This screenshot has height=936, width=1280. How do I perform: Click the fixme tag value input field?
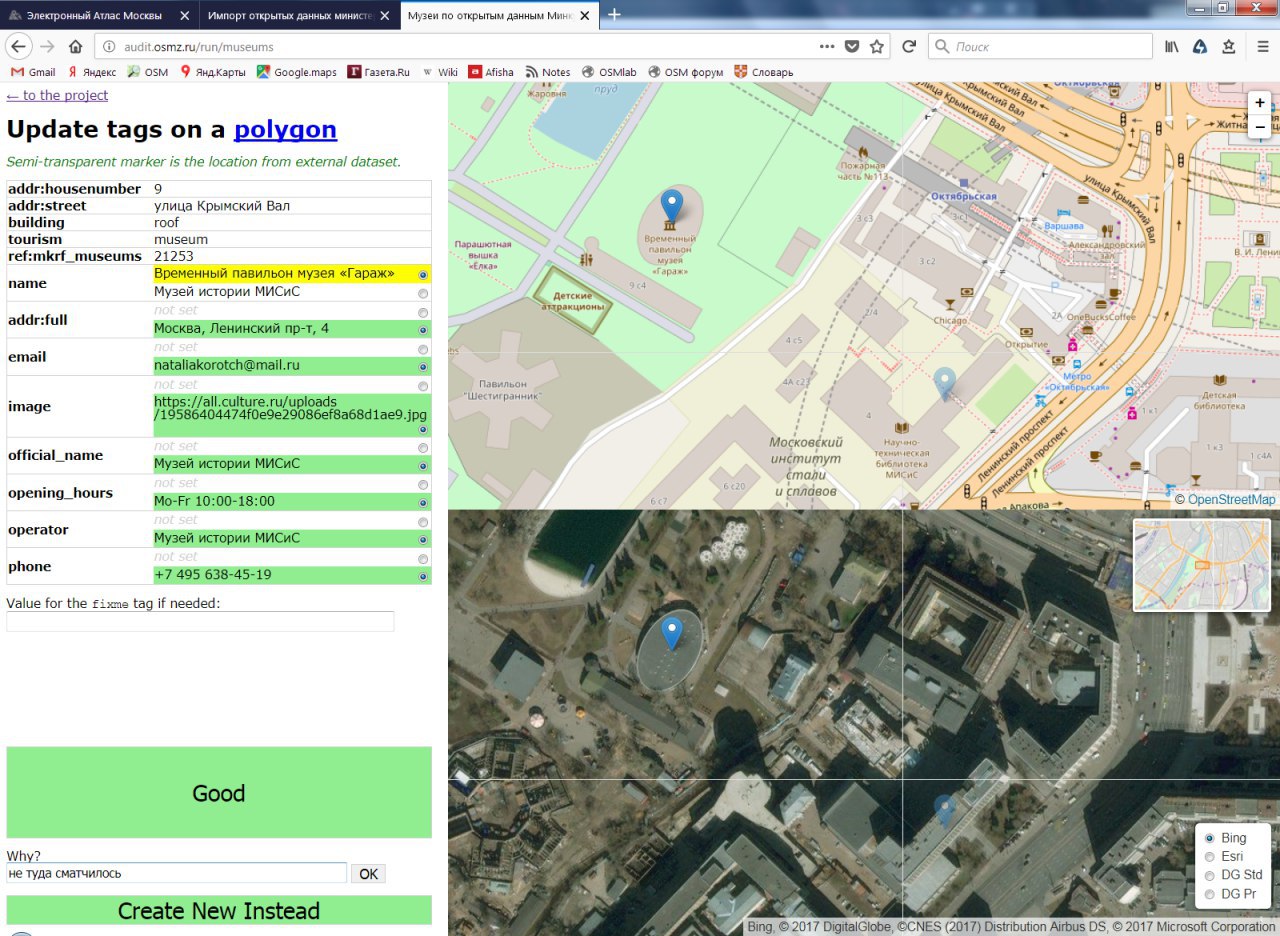coord(200,622)
